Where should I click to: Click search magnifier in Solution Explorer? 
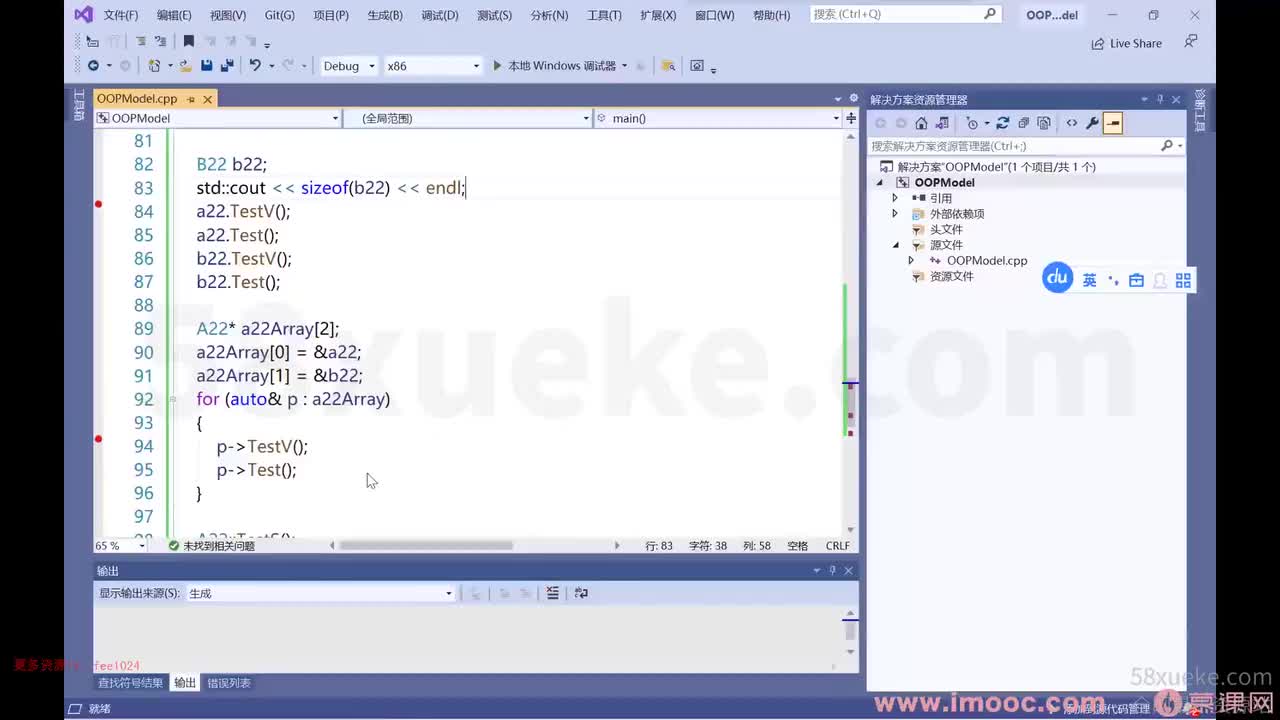coord(1166,146)
